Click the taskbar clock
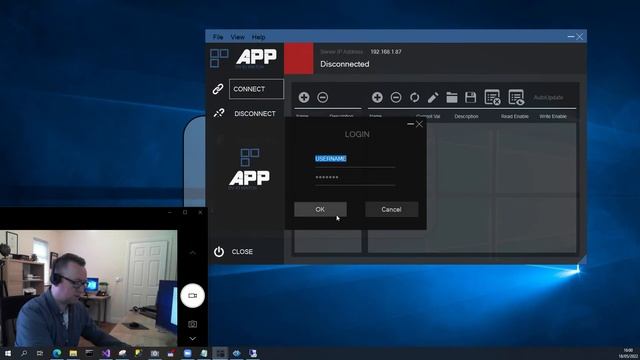Image resolution: width=640 pixels, height=360 pixels. [628, 353]
